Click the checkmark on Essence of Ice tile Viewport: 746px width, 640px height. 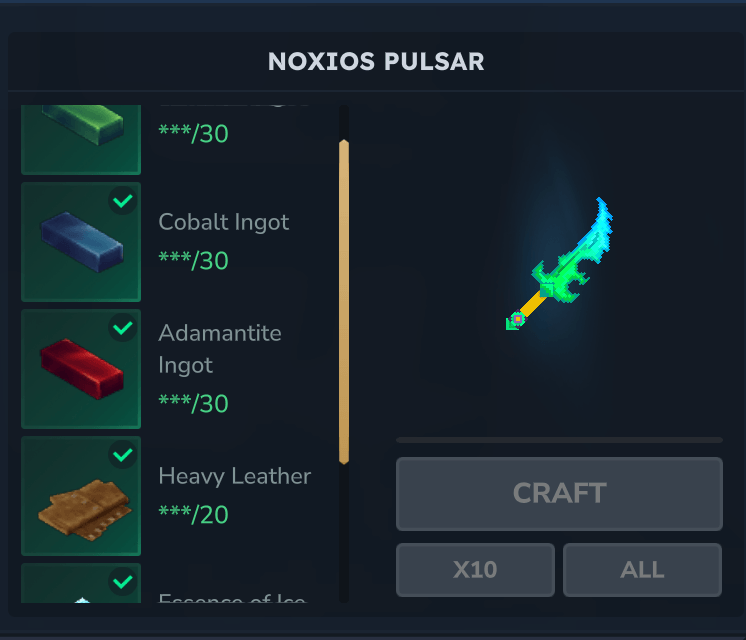point(123,581)
